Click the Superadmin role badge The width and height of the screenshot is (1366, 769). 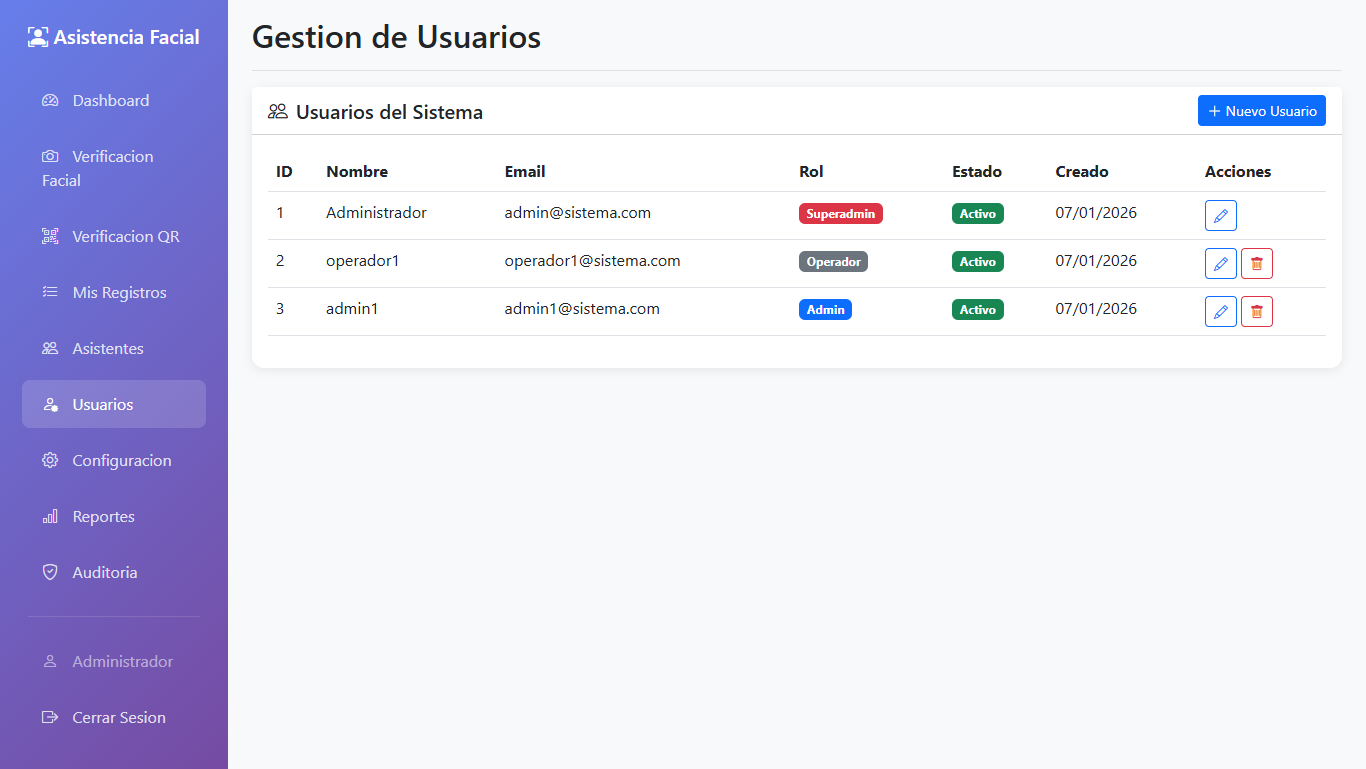tap(840, 214)
